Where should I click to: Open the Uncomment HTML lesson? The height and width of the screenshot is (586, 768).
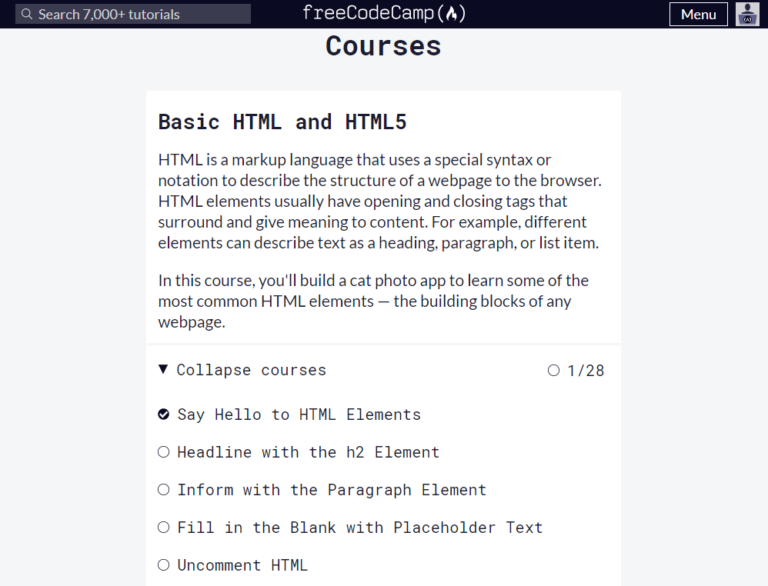pos(242,565)
